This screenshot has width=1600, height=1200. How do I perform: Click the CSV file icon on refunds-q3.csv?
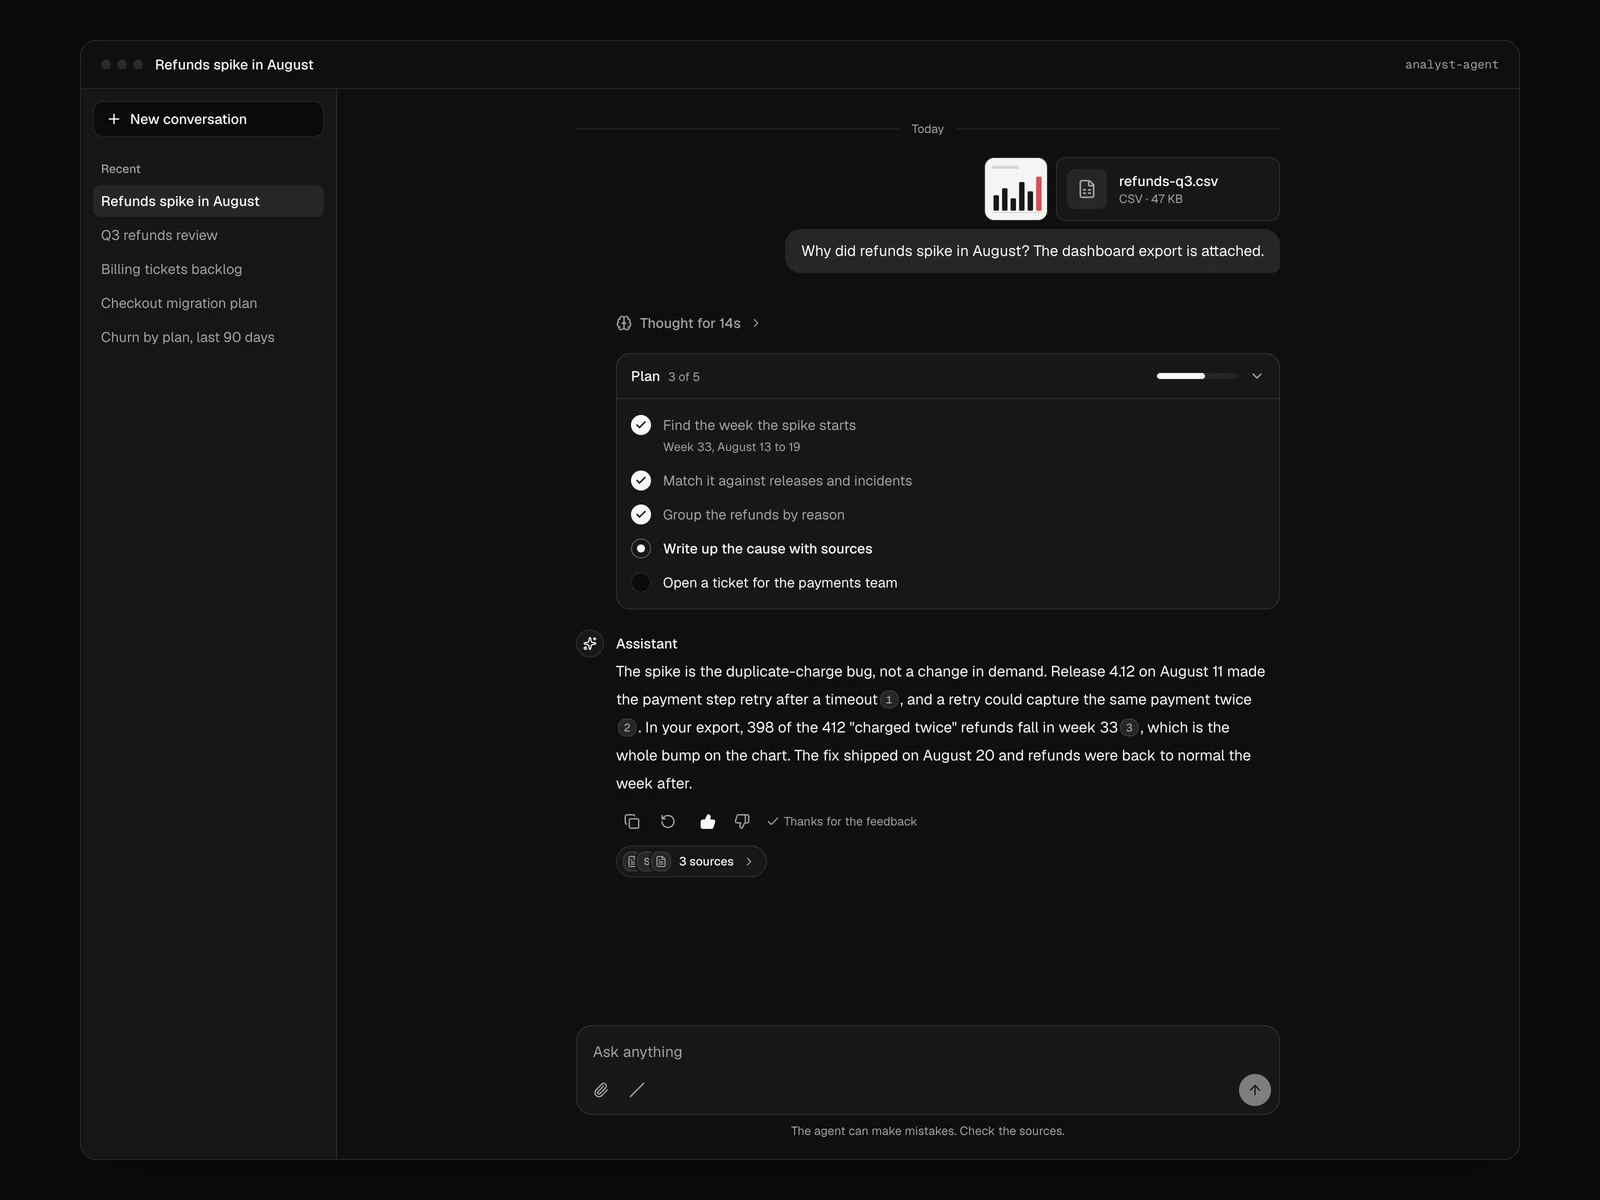click(x=1087, y=189)
